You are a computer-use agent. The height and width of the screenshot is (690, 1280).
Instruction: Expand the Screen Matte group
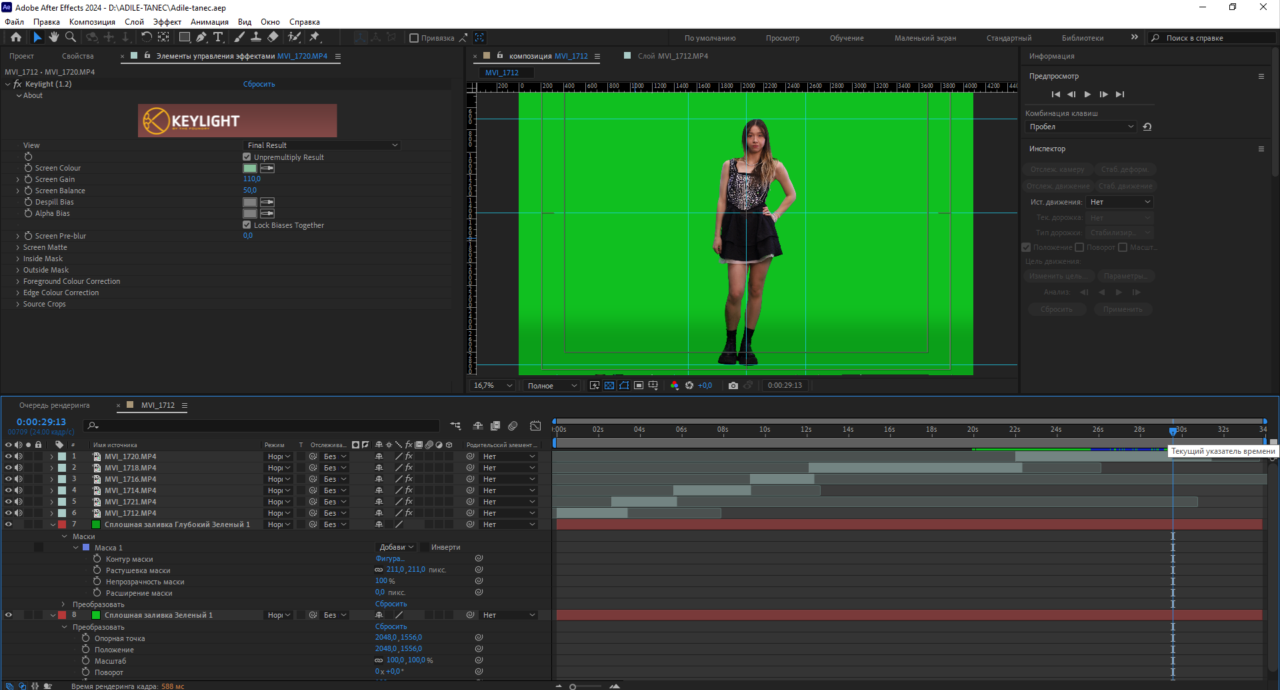(x=18, y=247)
